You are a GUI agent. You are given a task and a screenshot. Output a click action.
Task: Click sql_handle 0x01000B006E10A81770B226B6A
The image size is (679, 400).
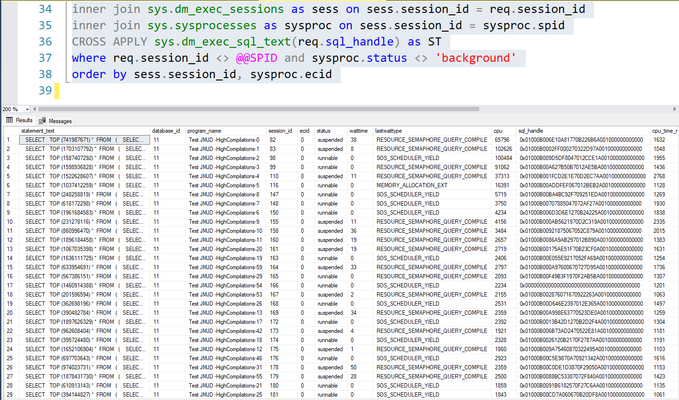pos(581,140)
